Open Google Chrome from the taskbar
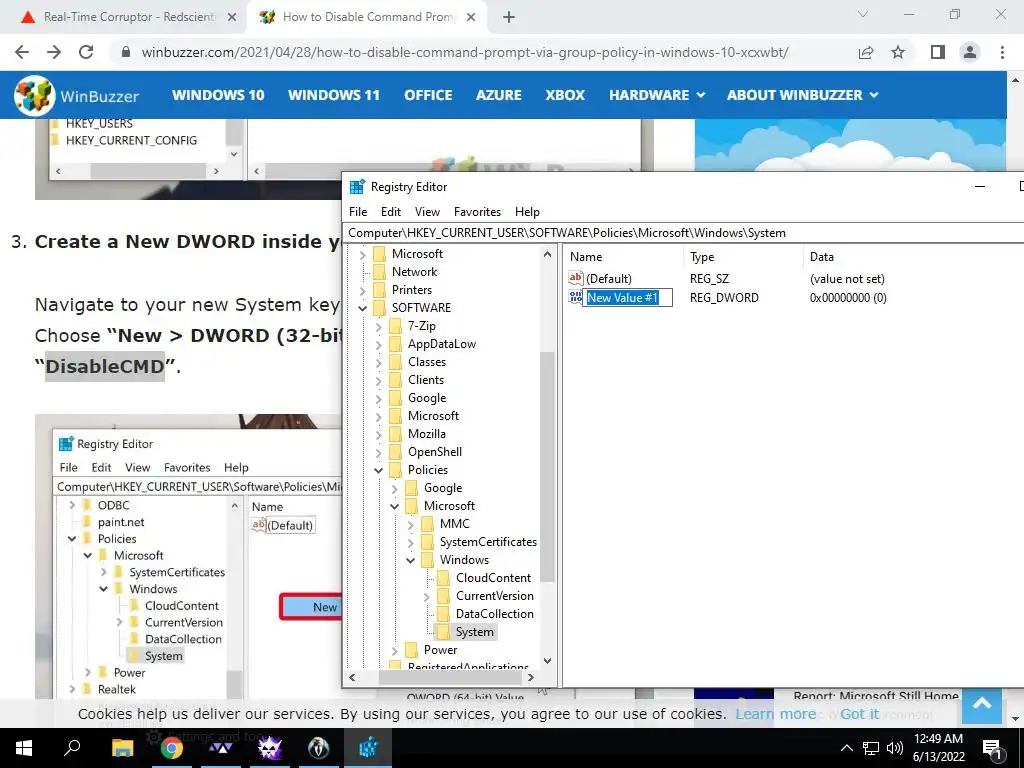This screenshot has width=1024, height=768. [172, 748]
